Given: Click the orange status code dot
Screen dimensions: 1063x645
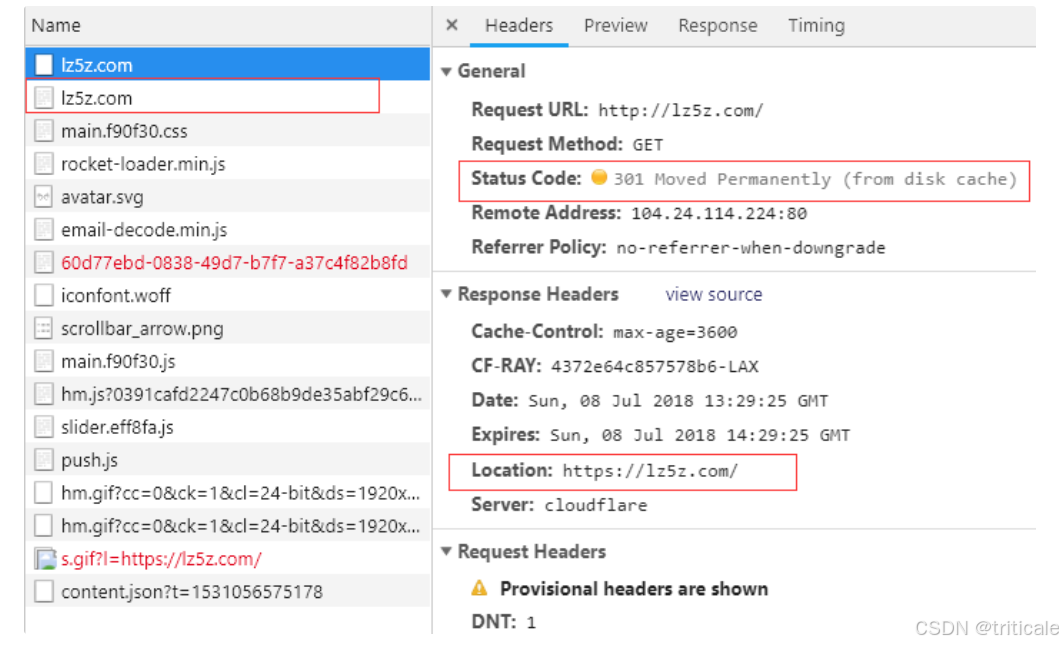Looking at the screenshot, I should [599, 178].
